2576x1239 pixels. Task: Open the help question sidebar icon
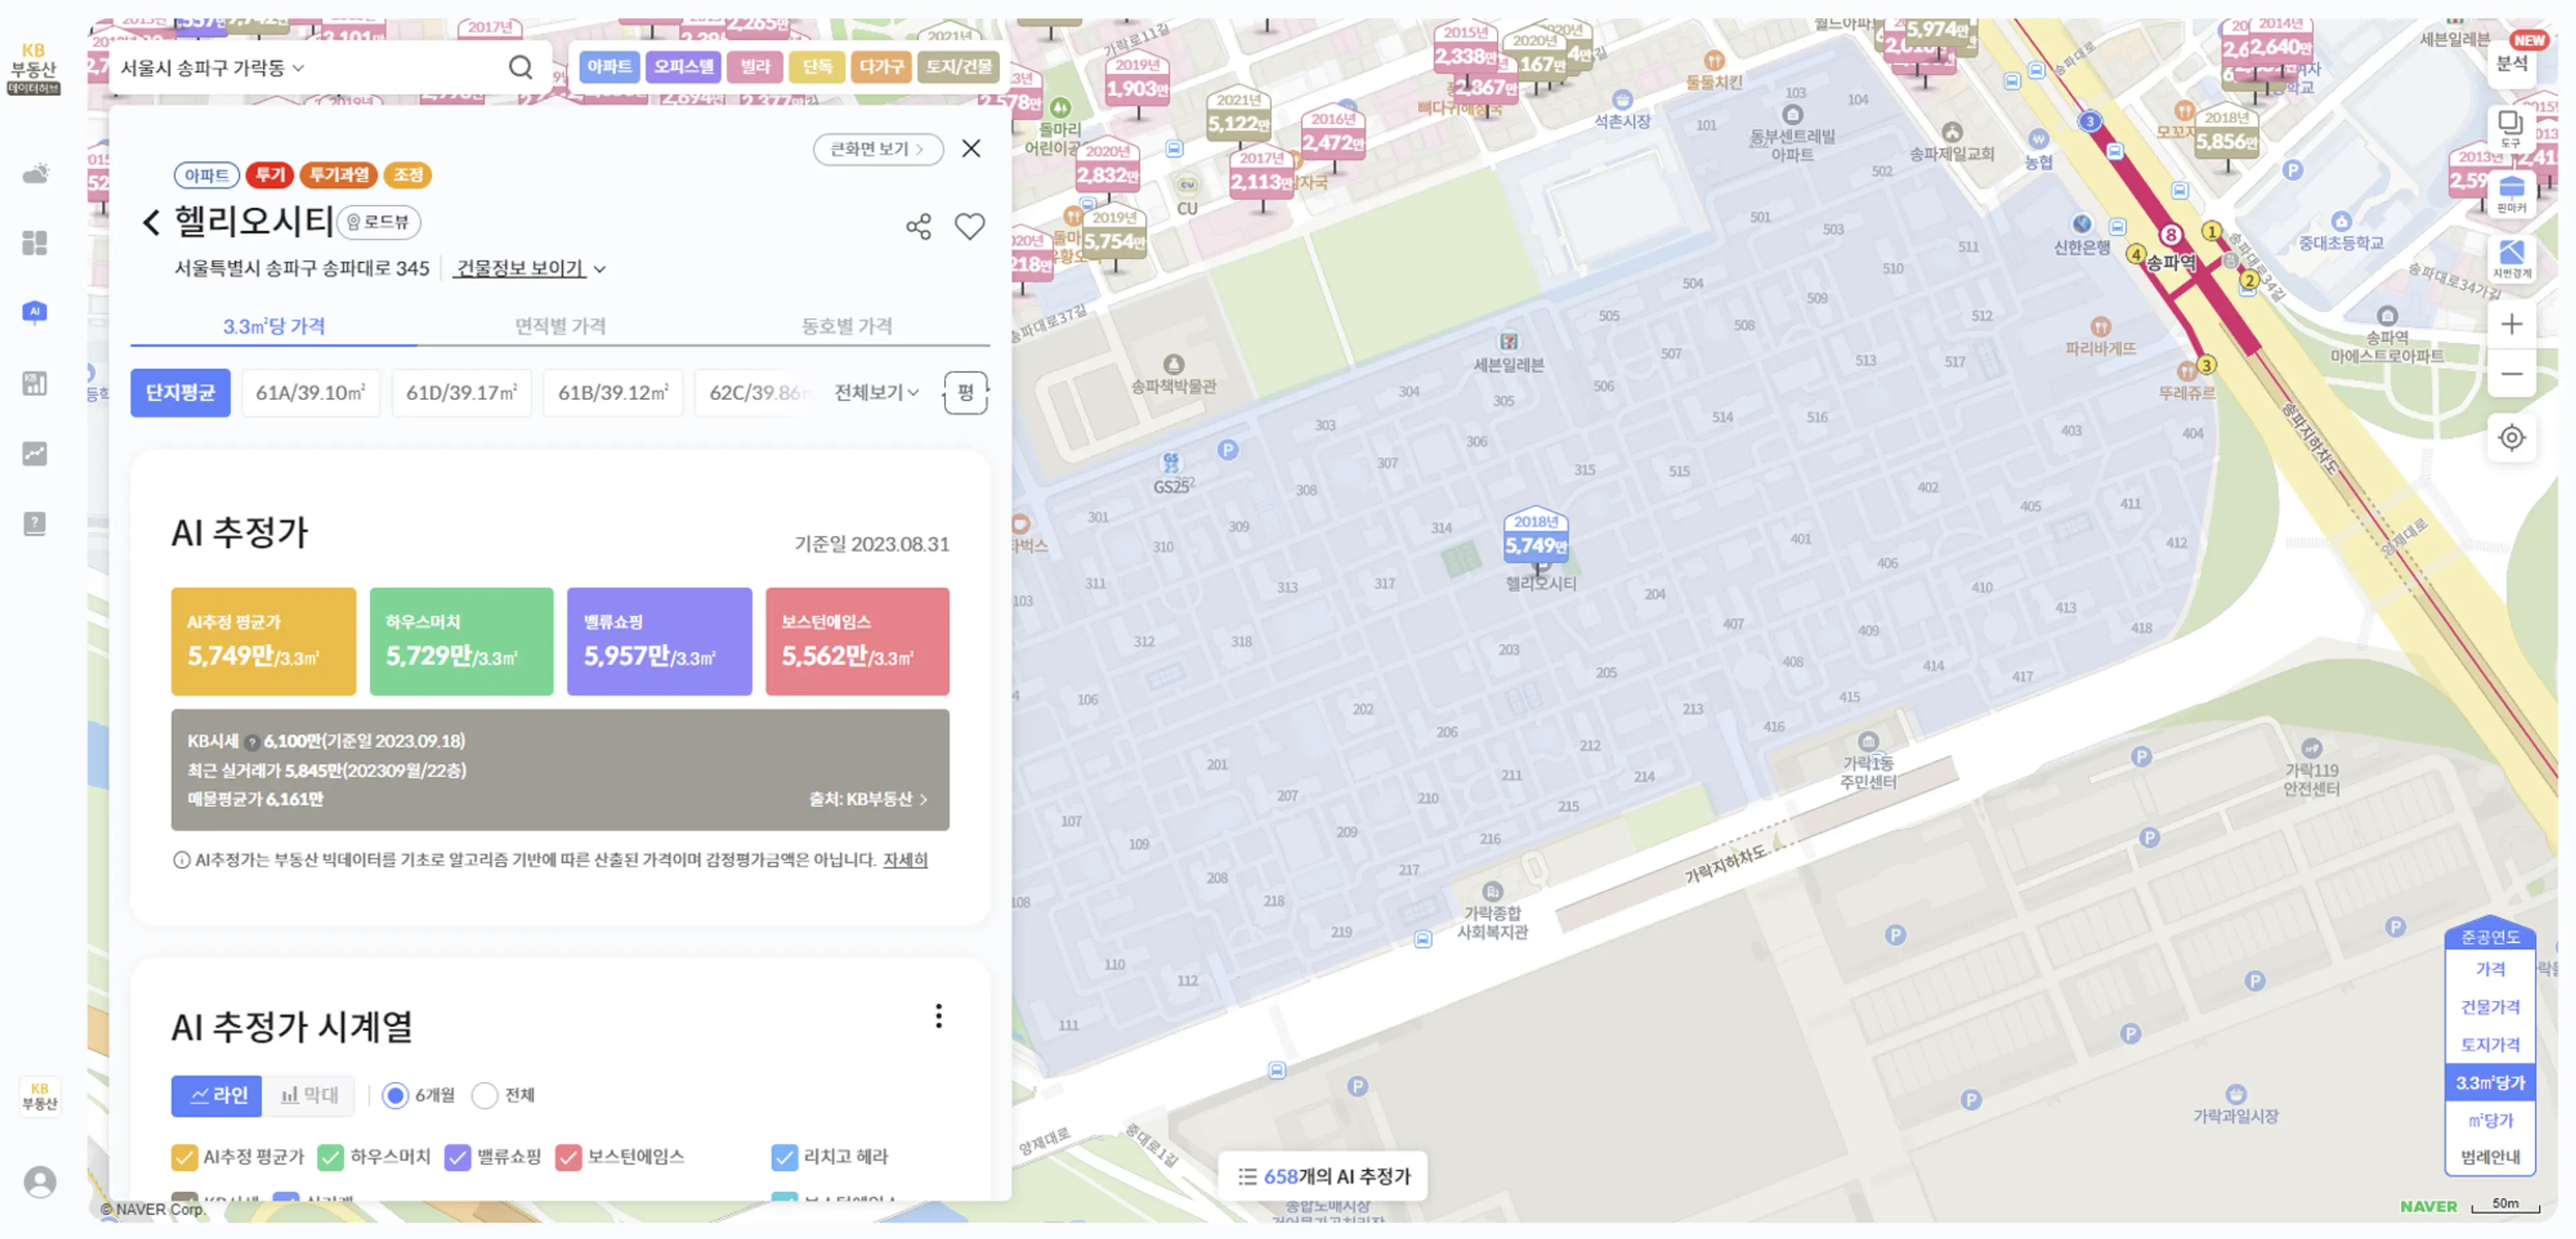(x=35, y=523)
